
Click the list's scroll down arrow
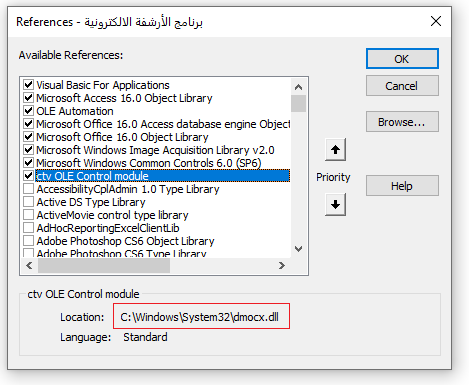coord(298,249)
